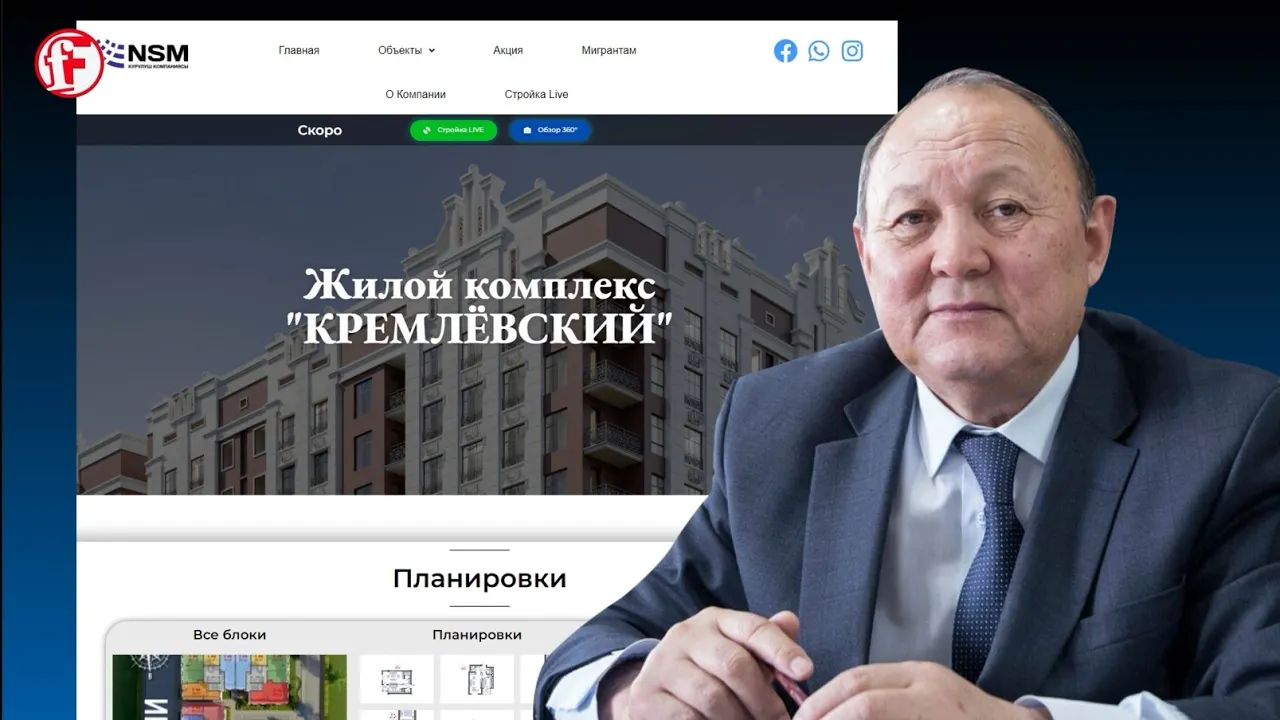The image size is (1280, 720).
Task: Open the Стройка Live menu item
Action: (x=536, y=94)
